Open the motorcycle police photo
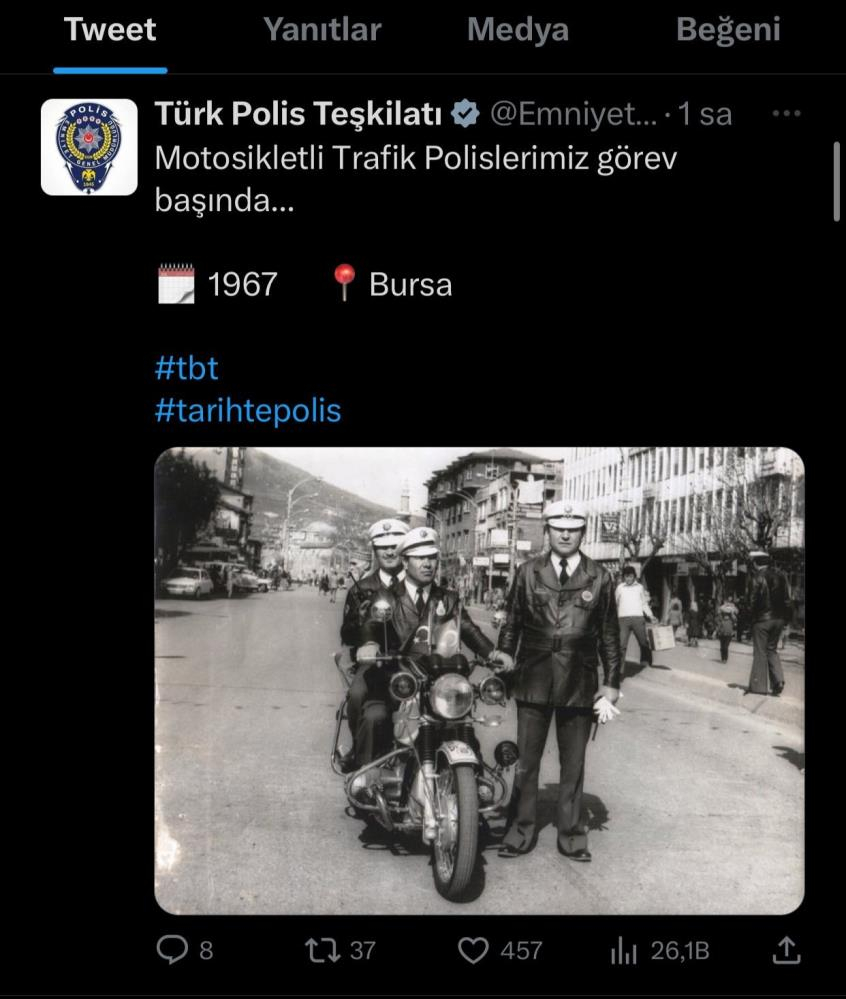This screenshot has width=846, height=999. 479,681
